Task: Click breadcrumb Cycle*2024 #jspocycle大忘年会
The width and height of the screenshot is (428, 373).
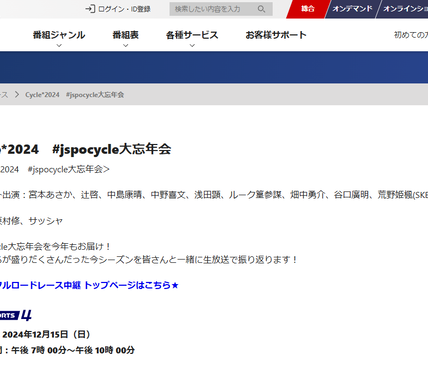Action: 75,95
